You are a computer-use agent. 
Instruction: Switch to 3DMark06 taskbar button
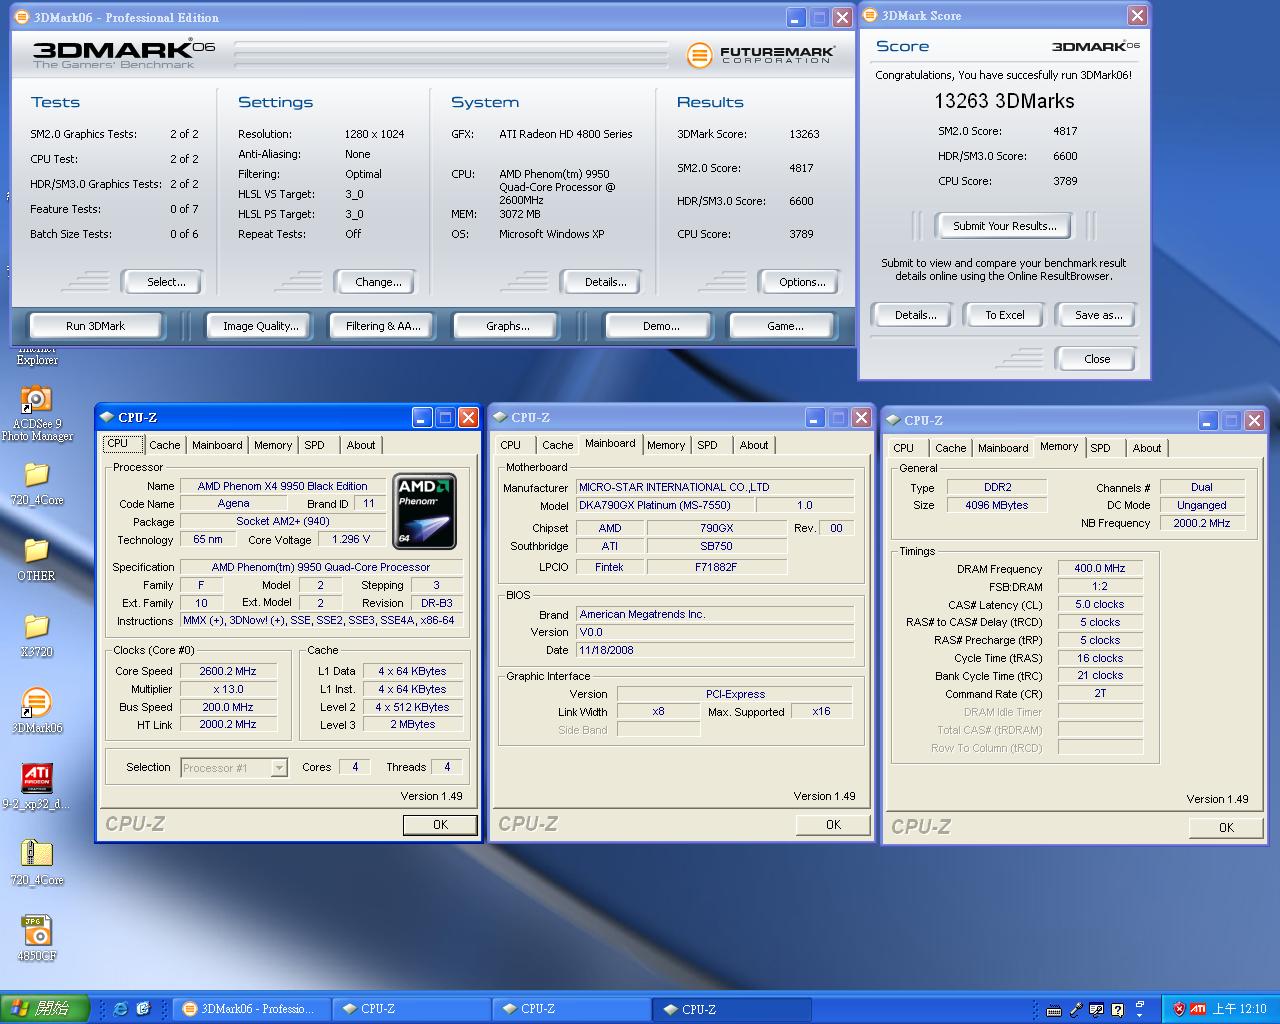tap(249, 1009)
